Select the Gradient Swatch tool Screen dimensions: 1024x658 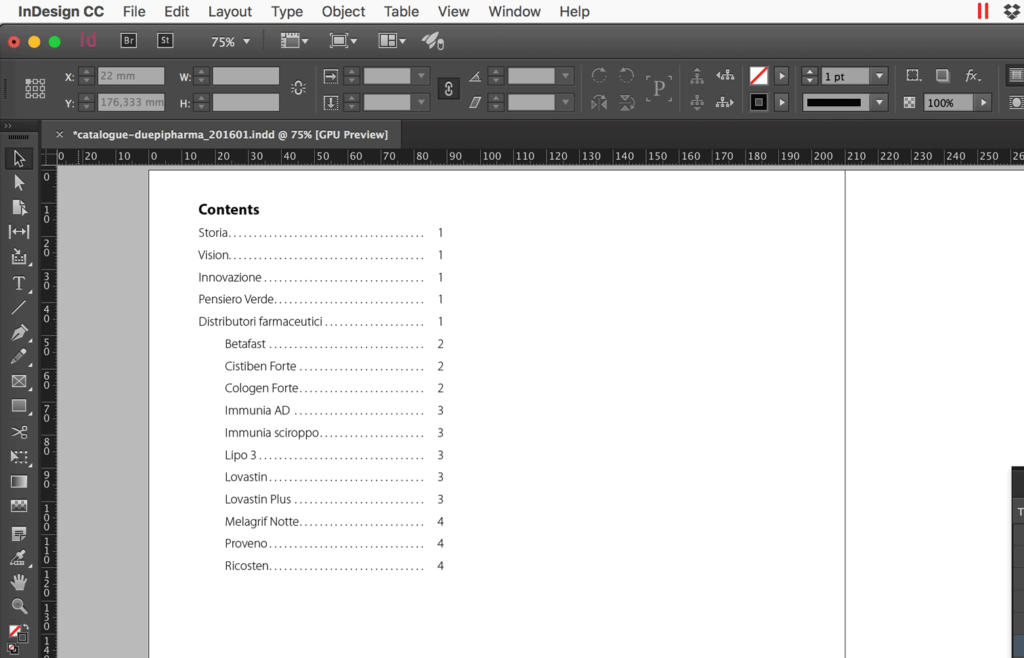coord(19,482)
